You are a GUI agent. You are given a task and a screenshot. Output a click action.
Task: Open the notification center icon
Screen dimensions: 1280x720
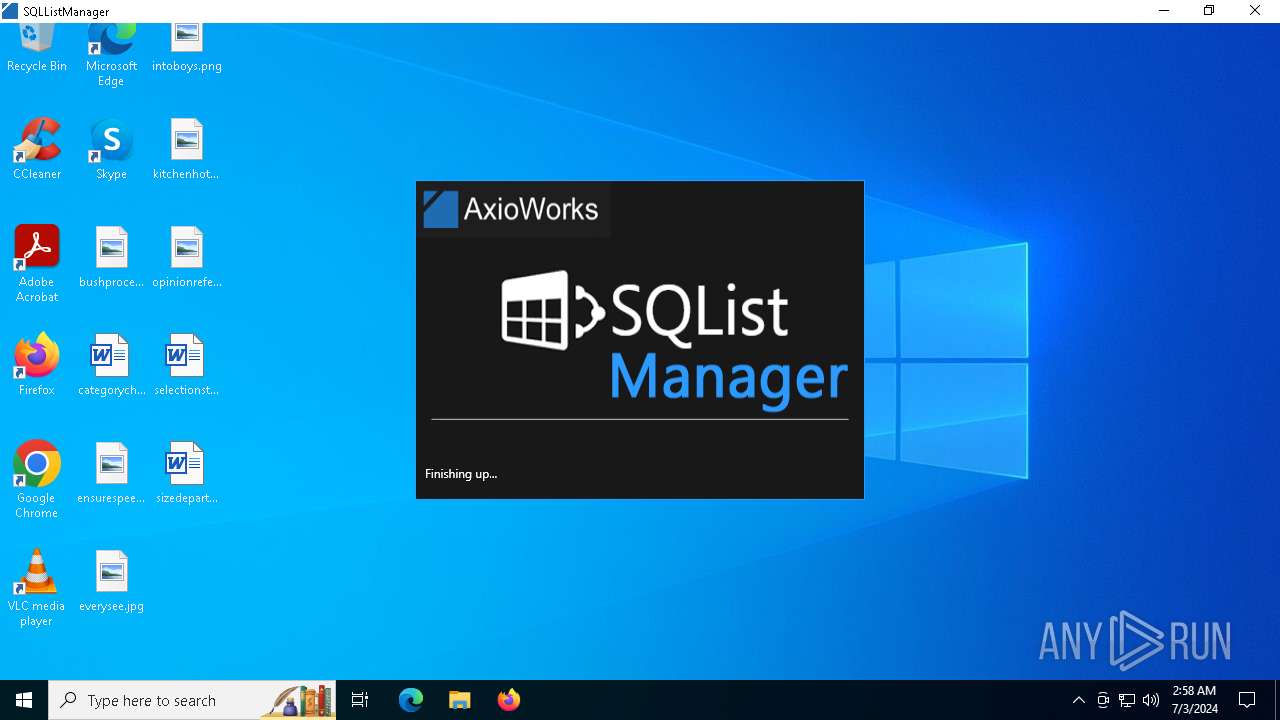point(1247,700)
